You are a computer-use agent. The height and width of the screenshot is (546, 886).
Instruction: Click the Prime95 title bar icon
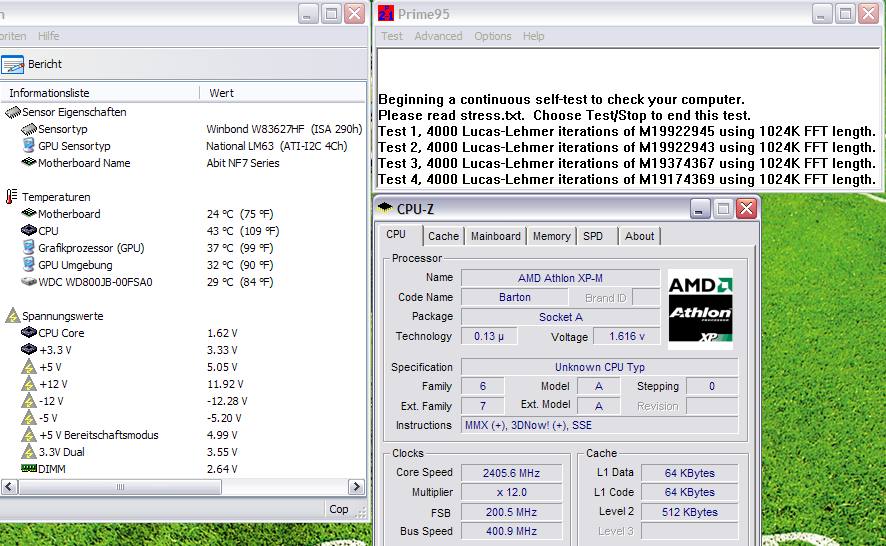[386, 13]
